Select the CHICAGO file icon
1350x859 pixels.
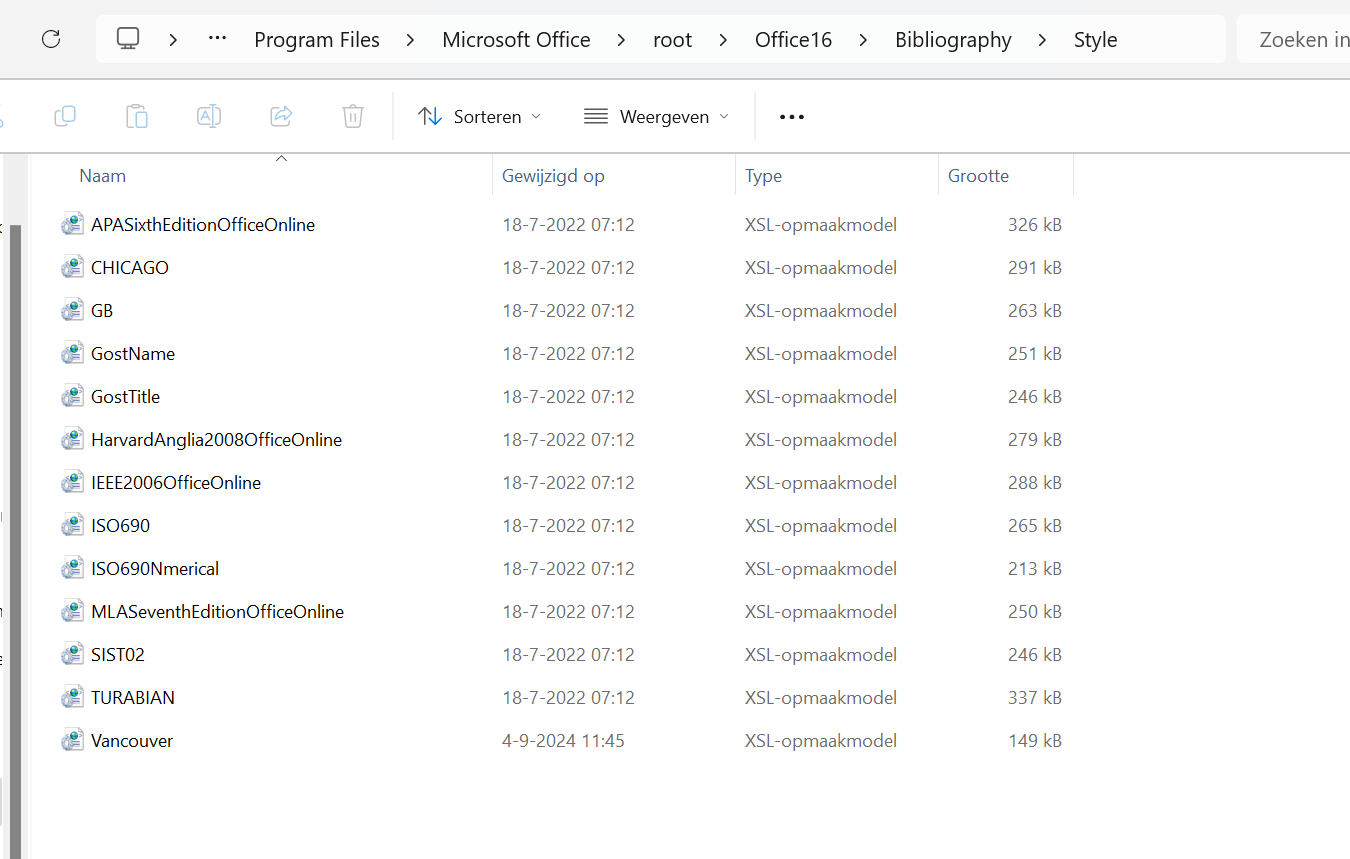[72, 268]
